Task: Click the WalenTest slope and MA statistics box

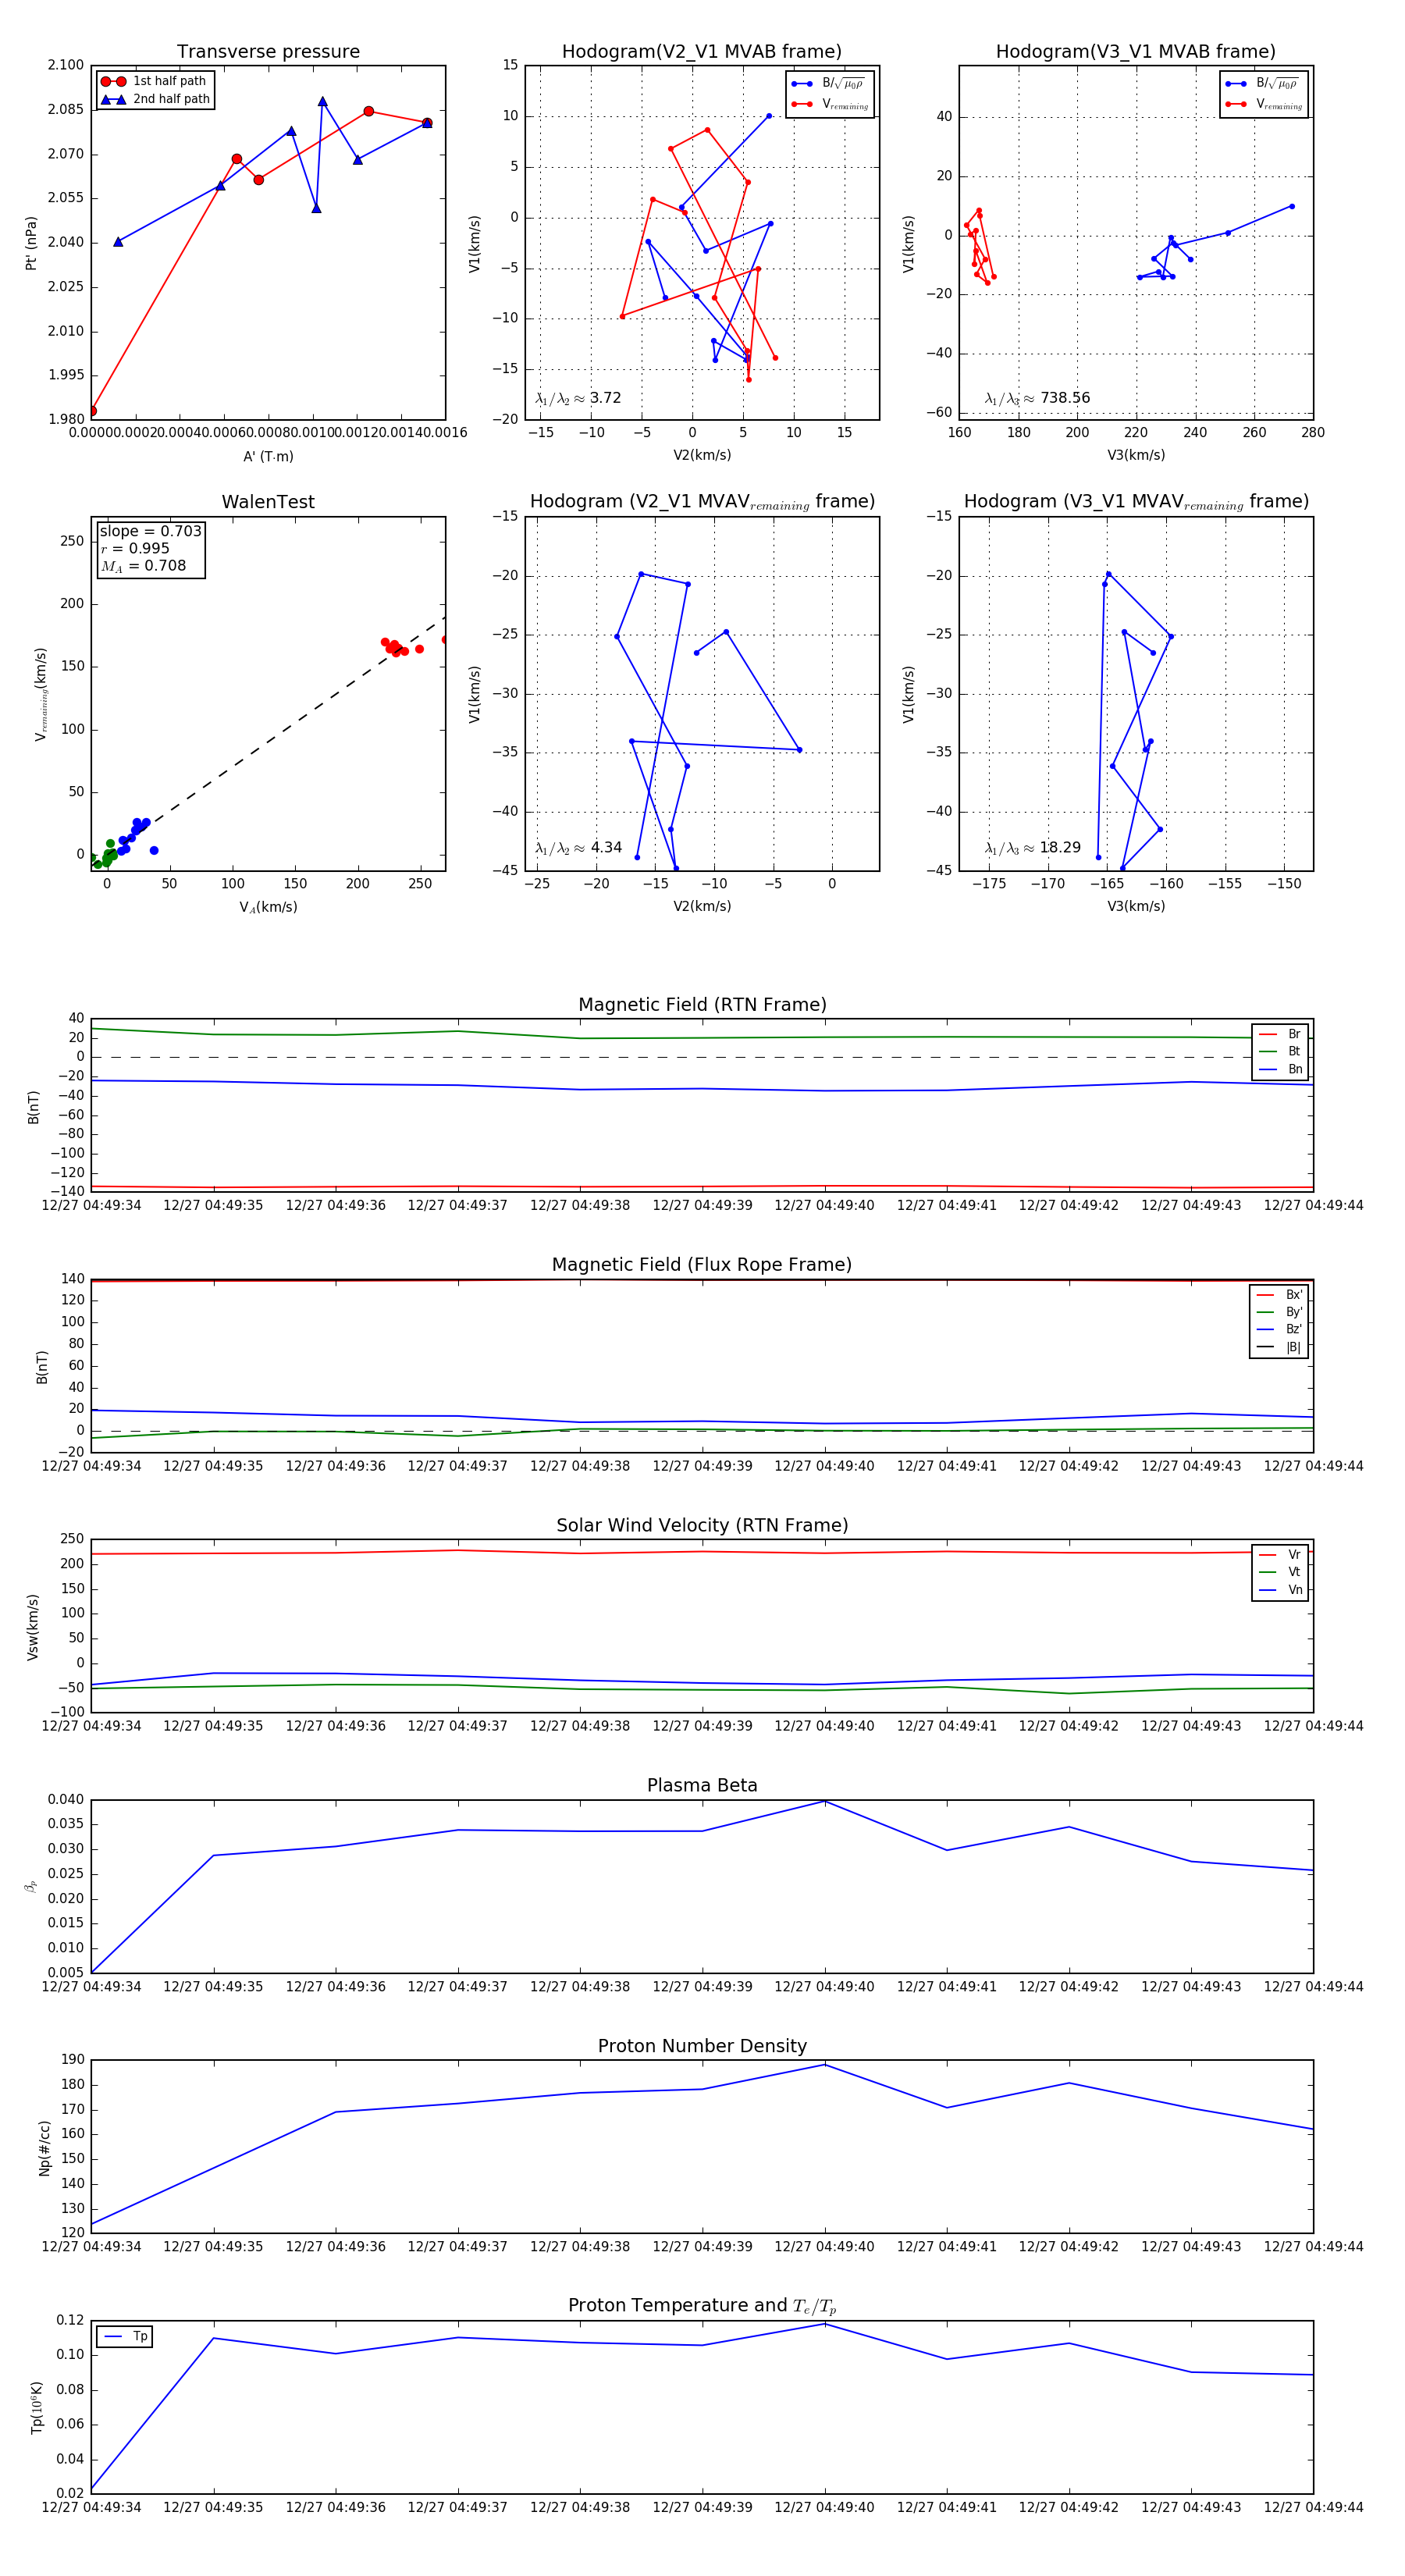Action: (150, 548)
